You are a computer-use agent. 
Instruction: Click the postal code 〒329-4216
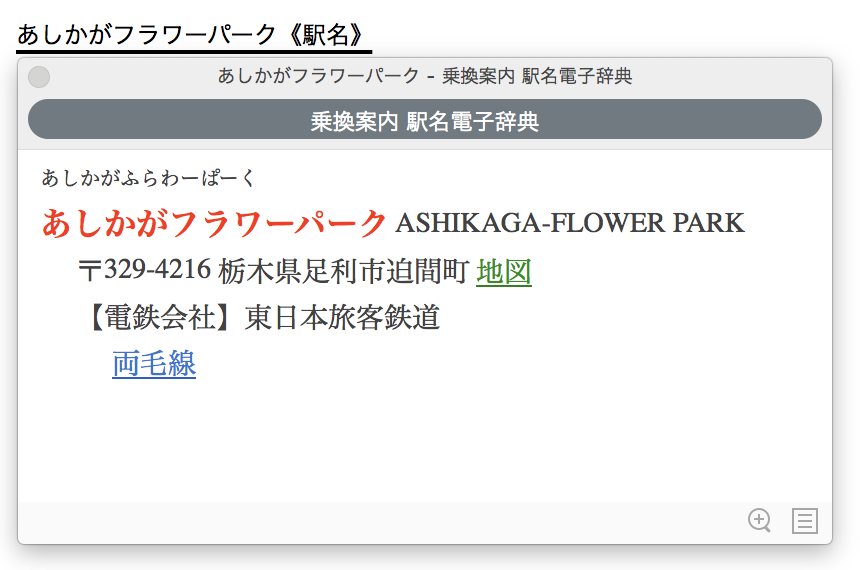145,270
